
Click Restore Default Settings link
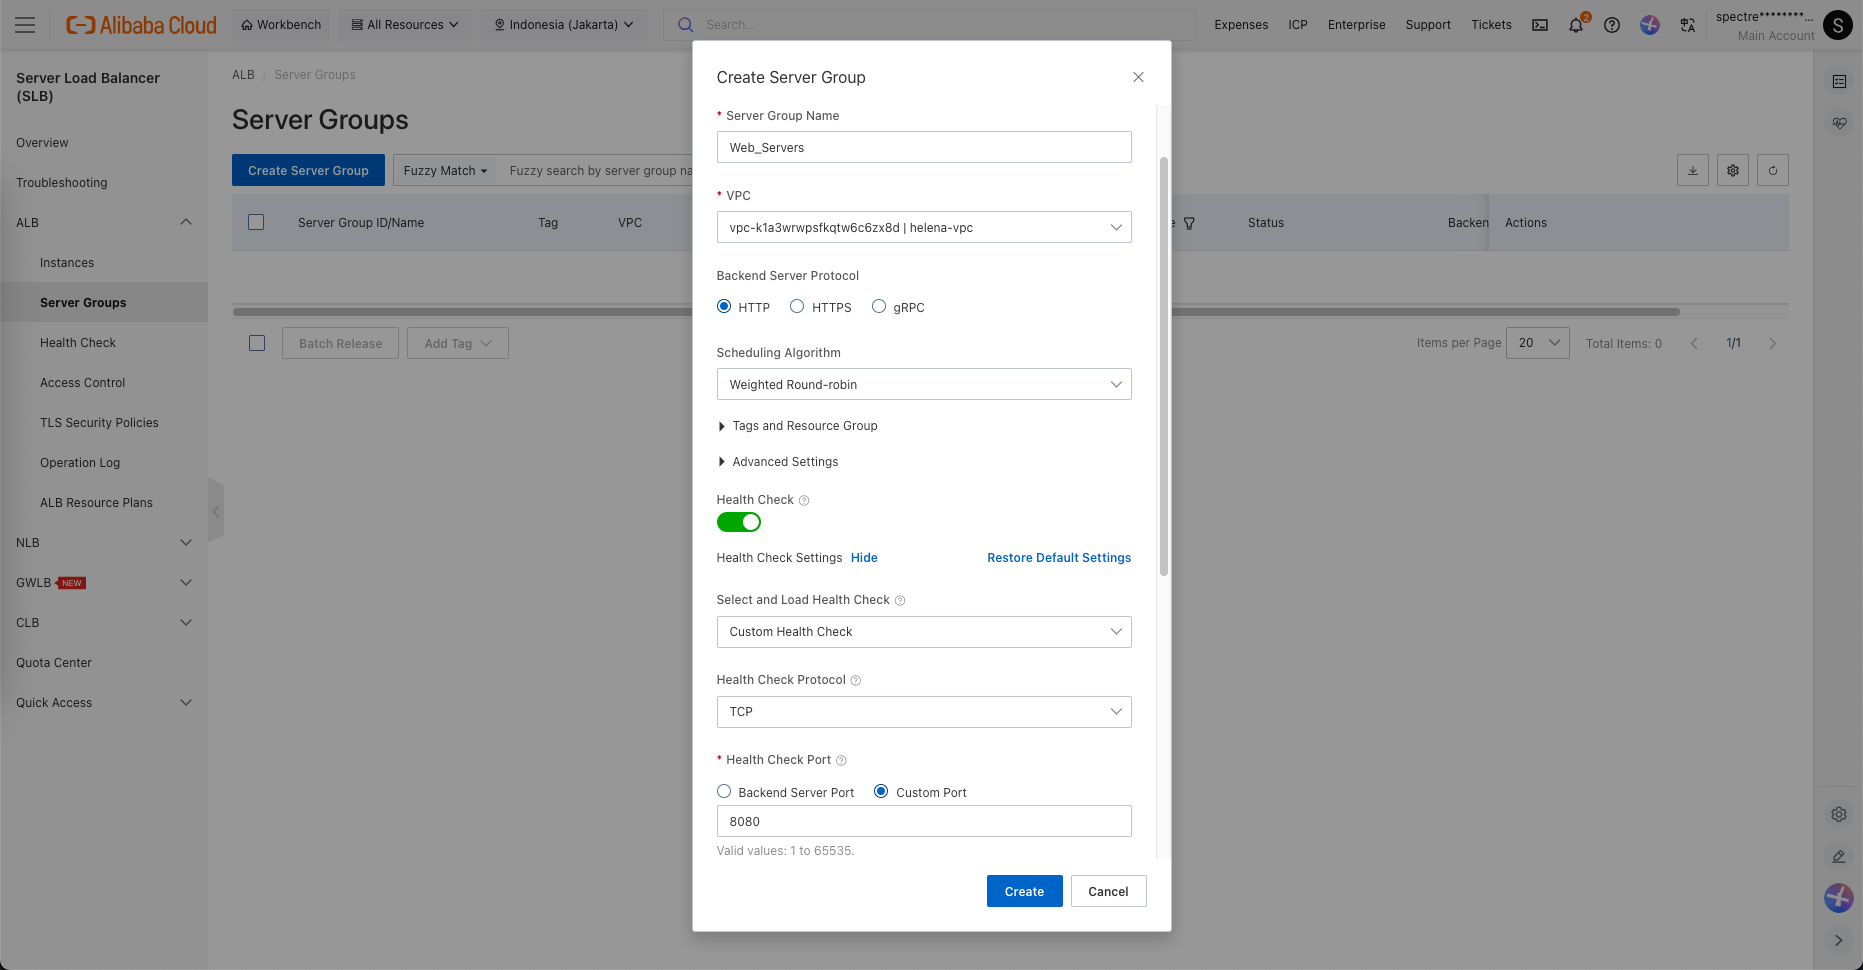click(1059, 558)
